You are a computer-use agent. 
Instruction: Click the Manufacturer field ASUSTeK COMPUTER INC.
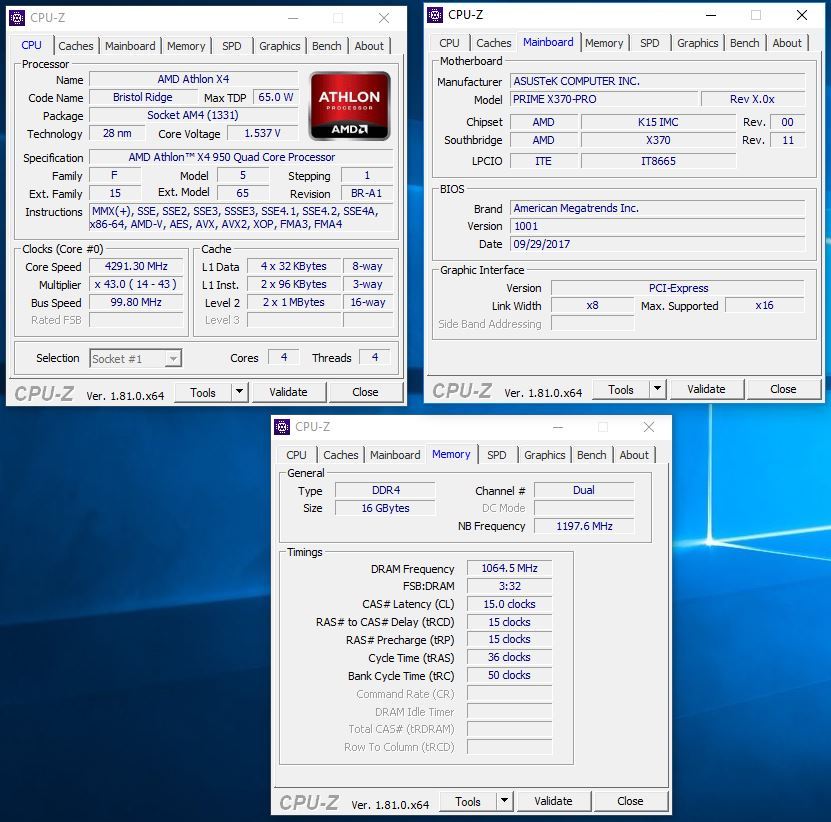(x=658, y=81)
